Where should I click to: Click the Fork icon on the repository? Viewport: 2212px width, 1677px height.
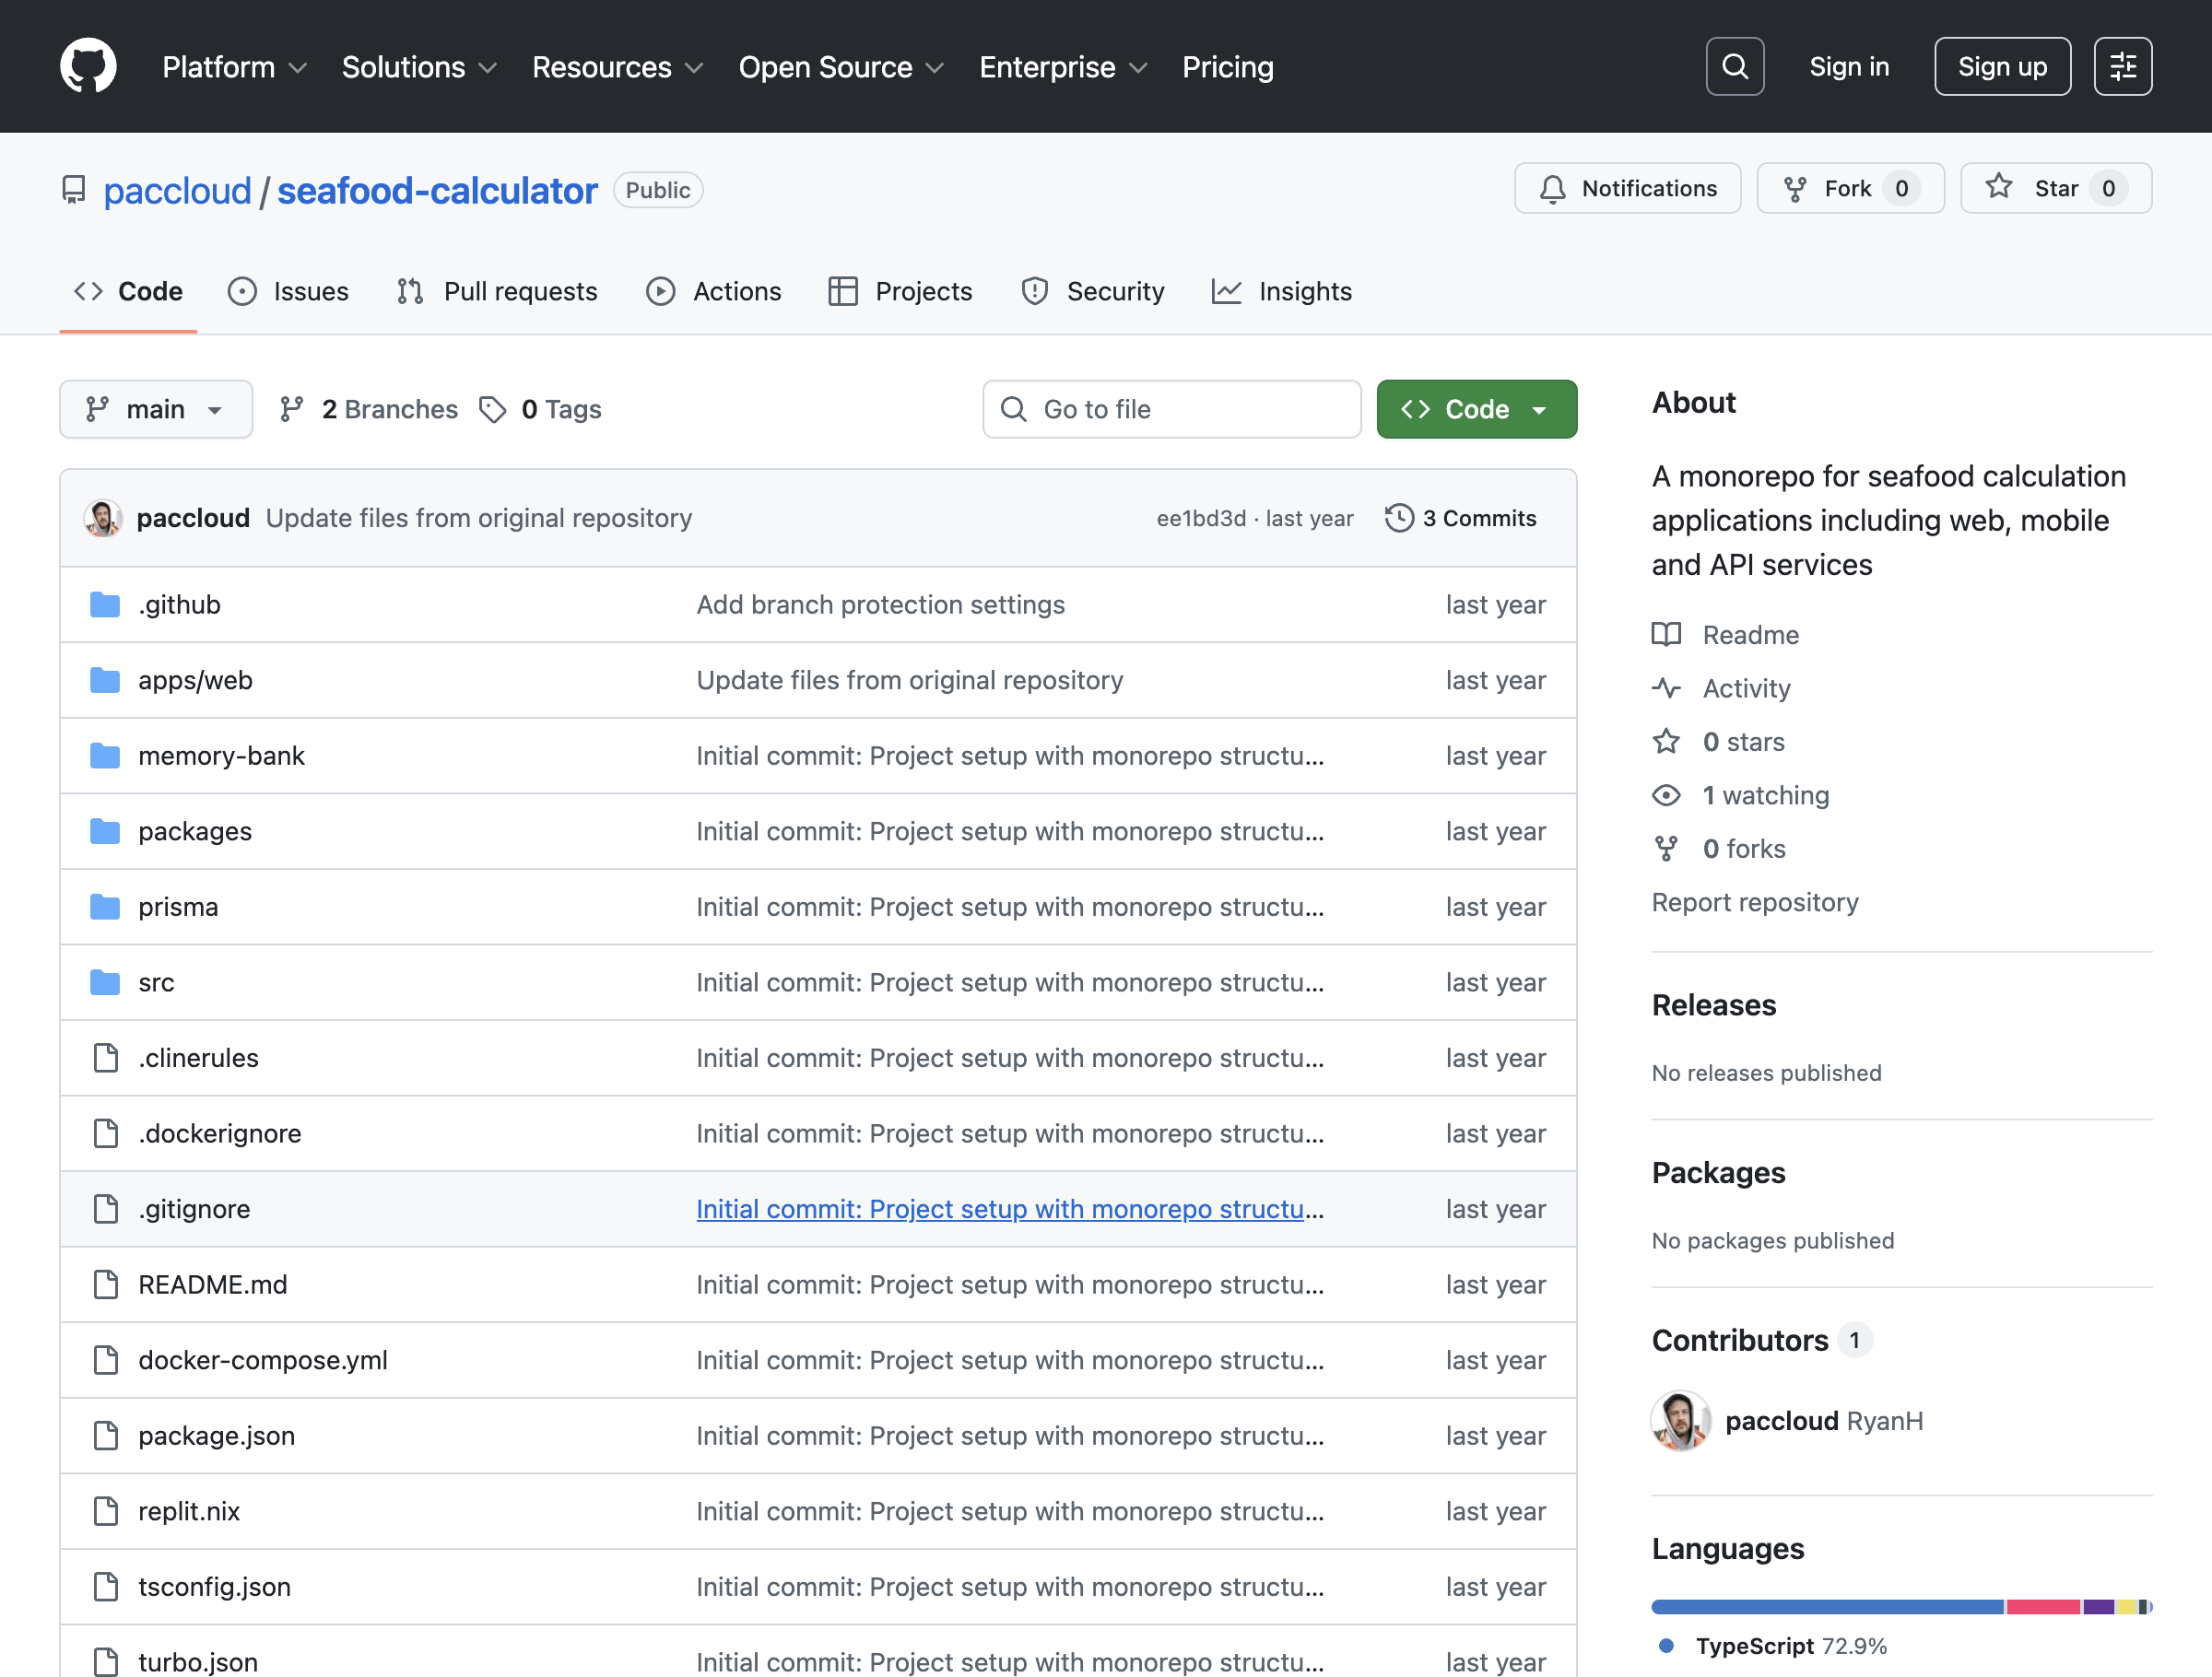(x=1796, y=188)
